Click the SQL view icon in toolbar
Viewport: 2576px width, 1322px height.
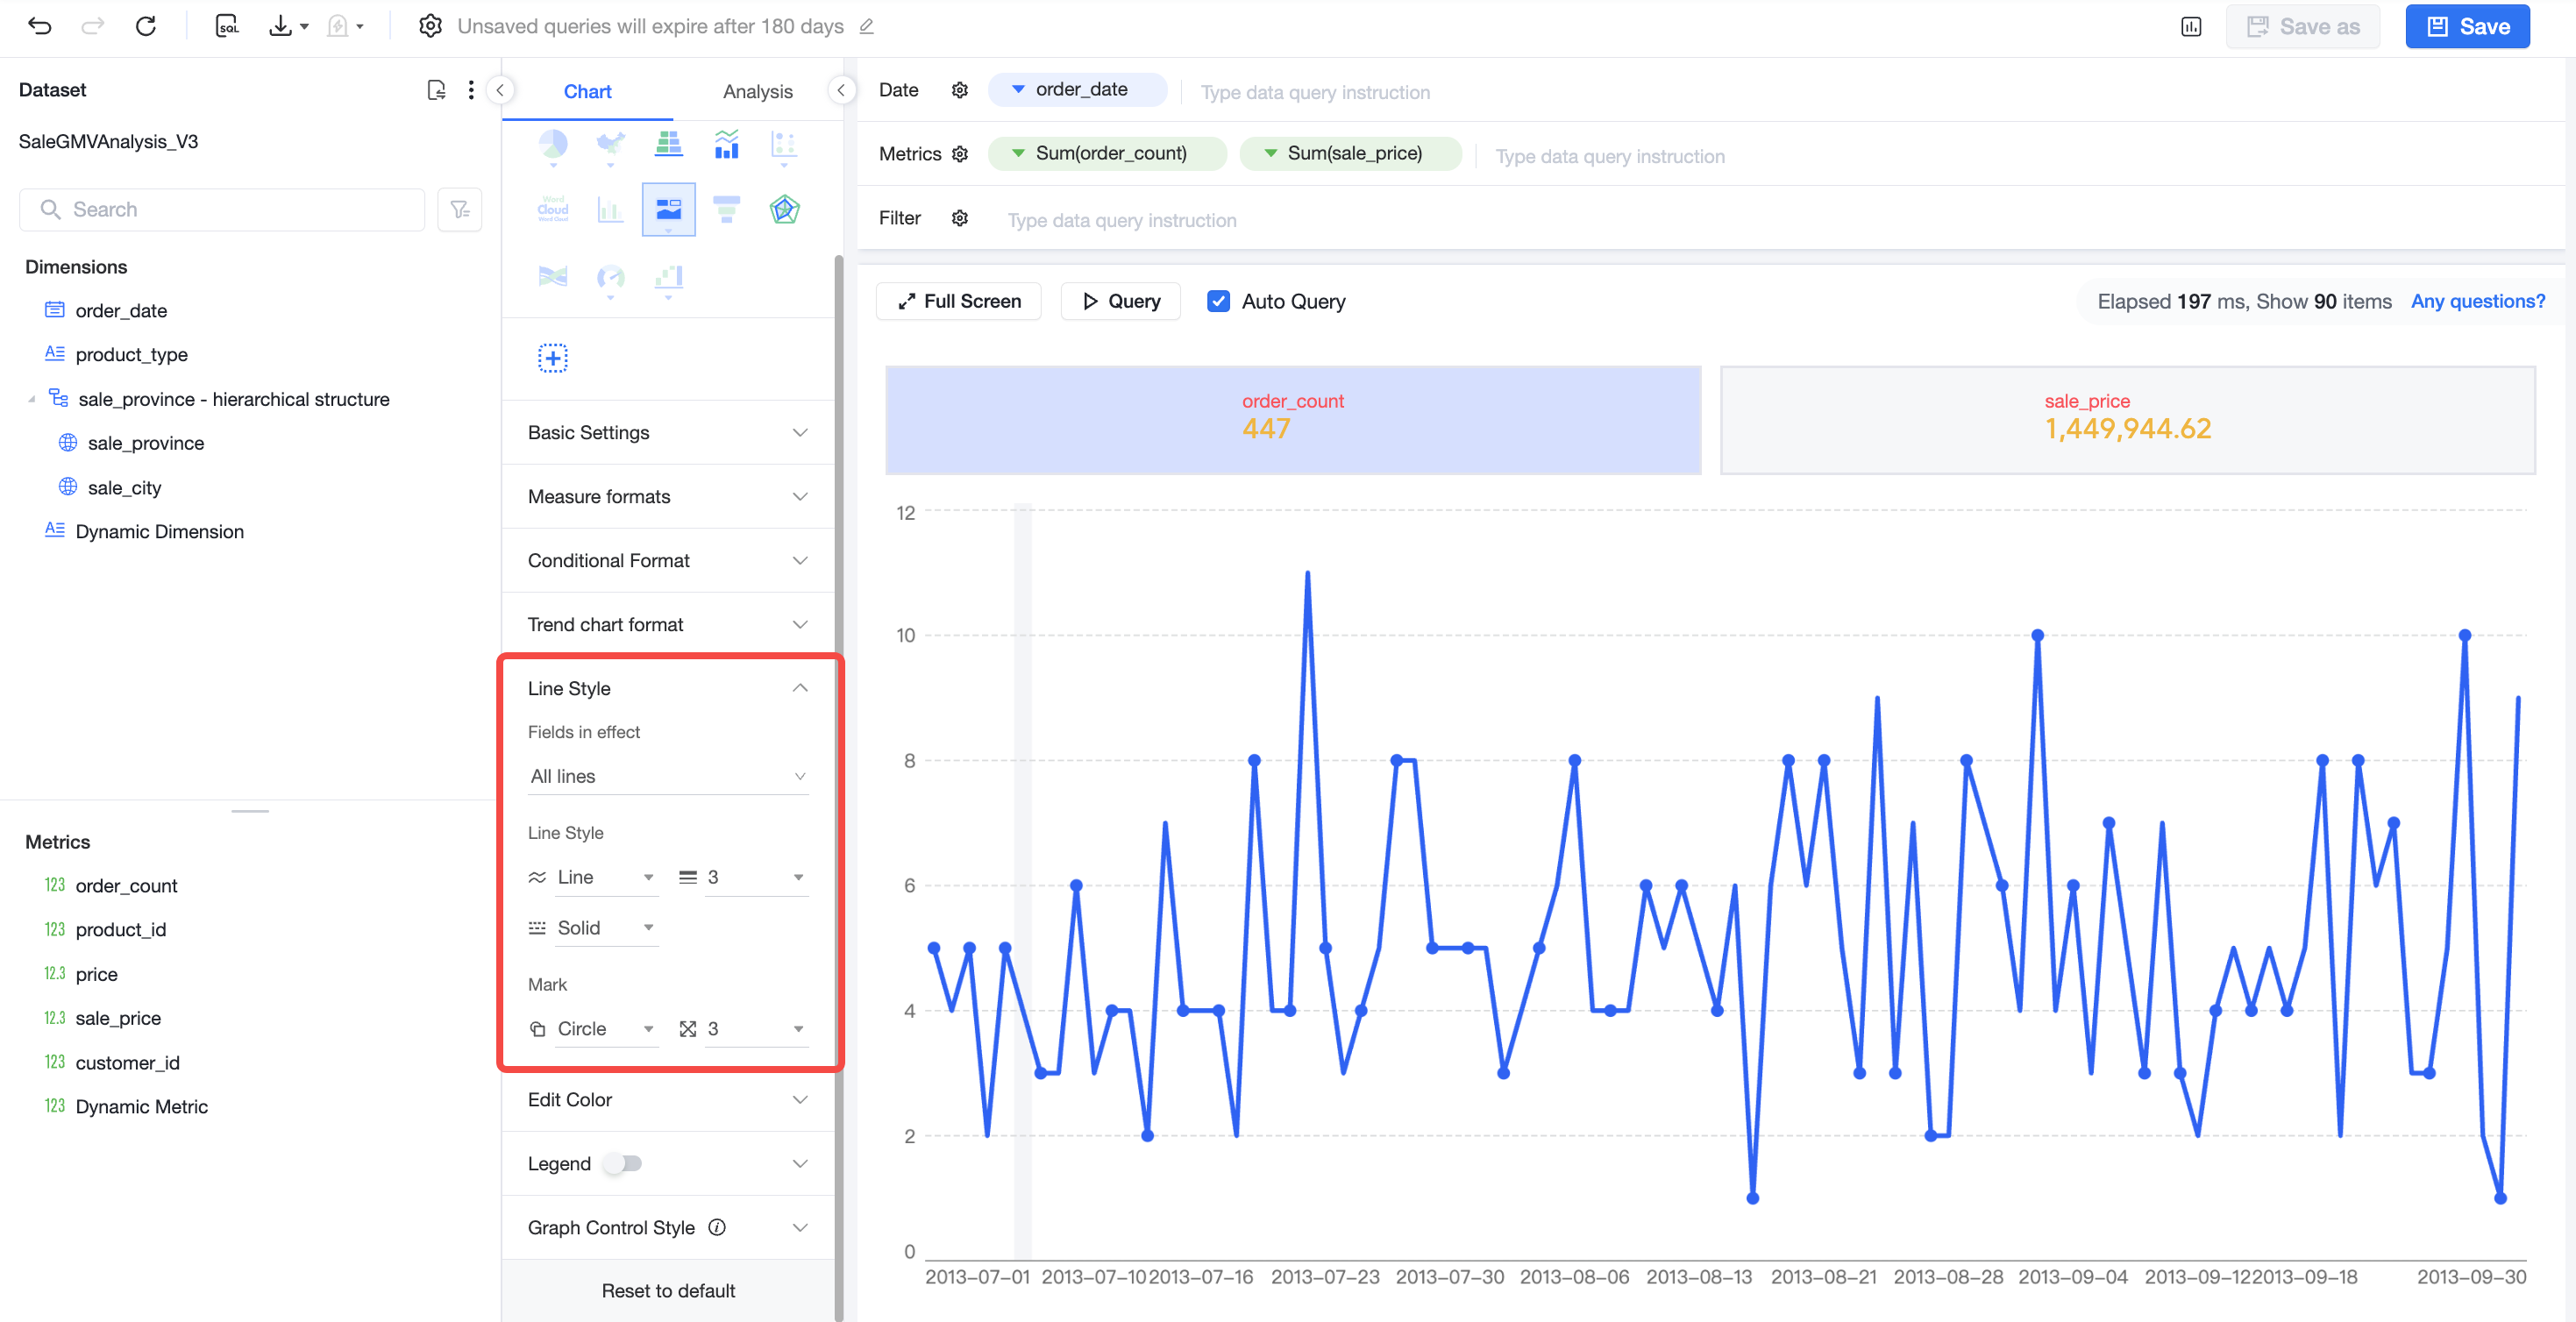point(227,26)
